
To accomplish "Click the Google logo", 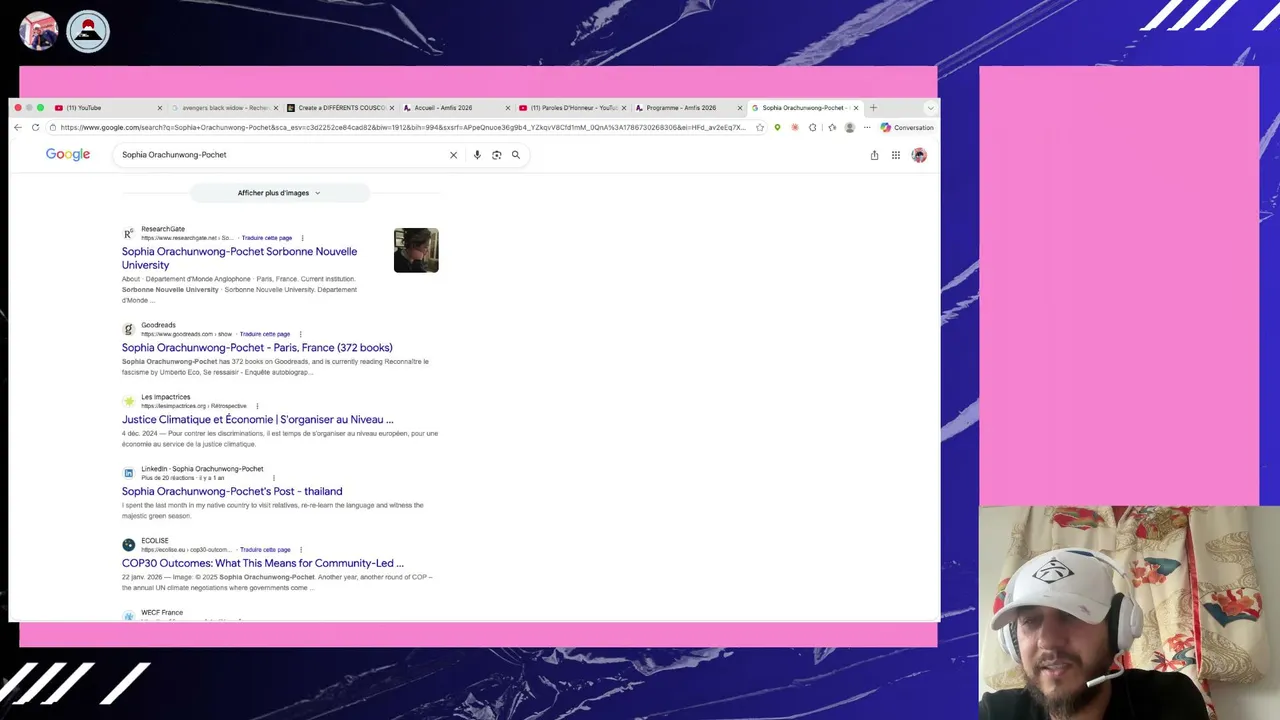I will [x=68, y=155].
